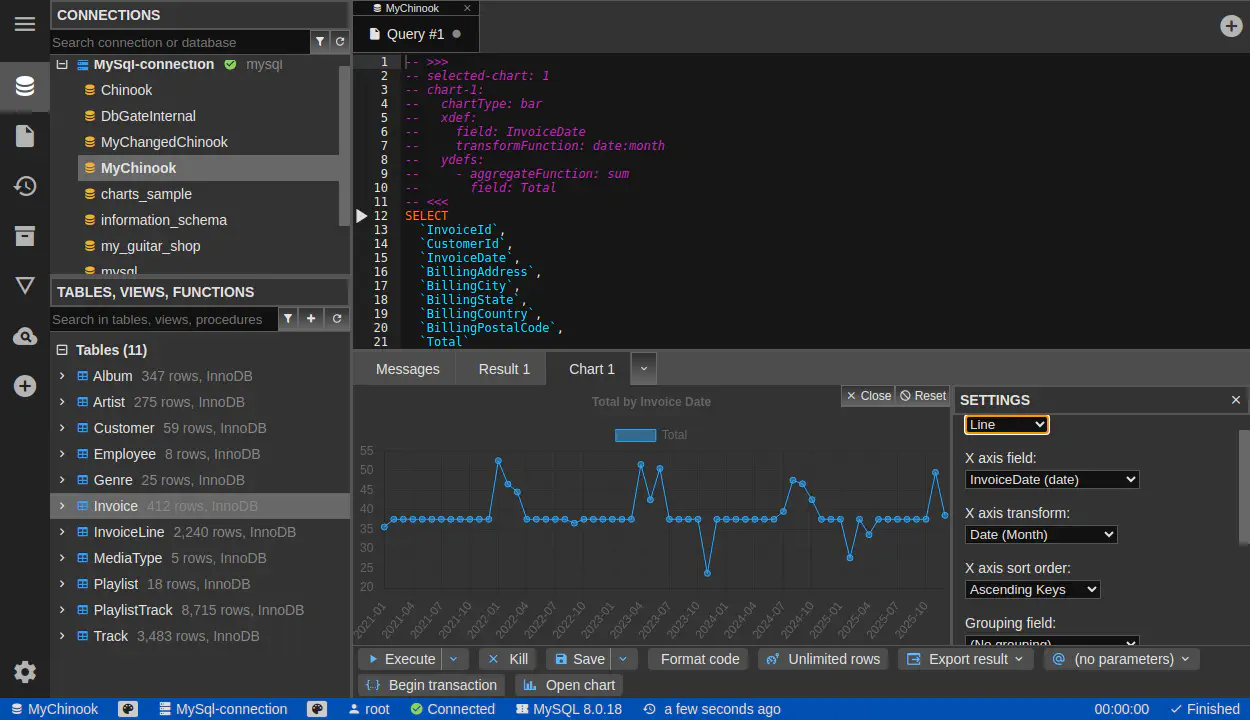Refresh the tables list
The image size is (1250, 720).
point(337,319)
